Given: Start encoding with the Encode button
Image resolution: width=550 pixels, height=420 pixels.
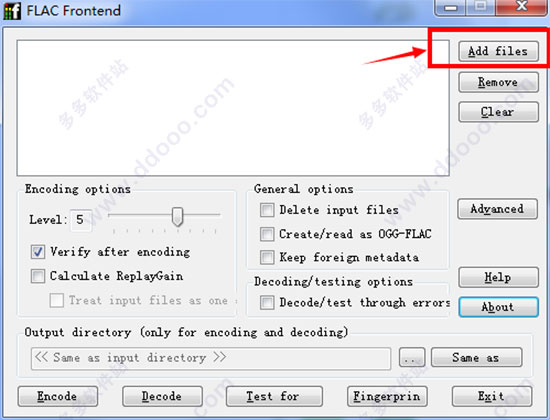Looking at the screenshot, I should [58, 396].
